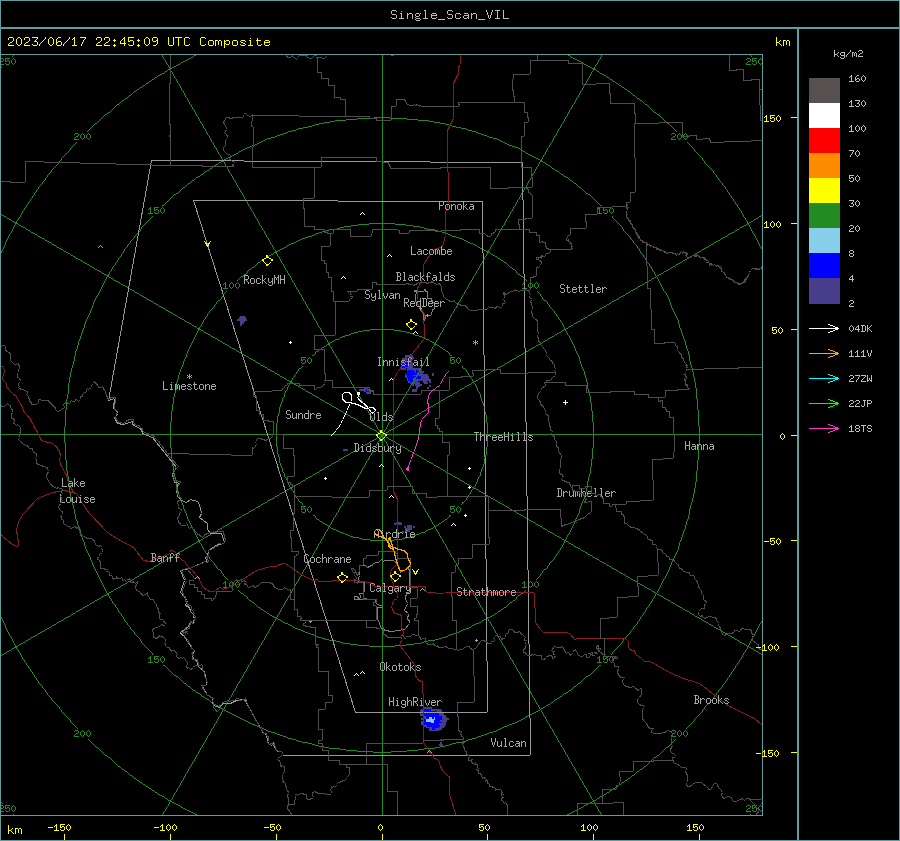Click the orange aircraft track near Airdrie

tap(394, 551)
